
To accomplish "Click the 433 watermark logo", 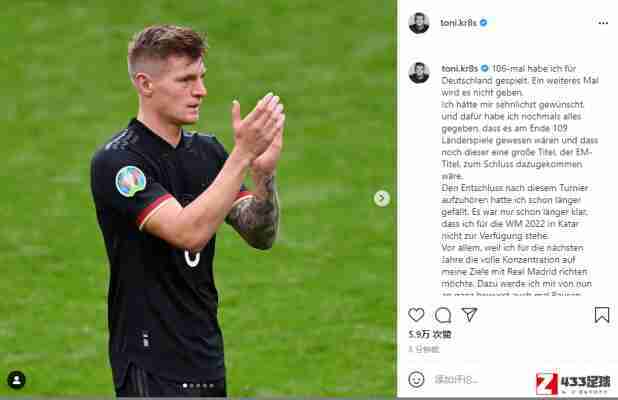I will click(x=573, y=383).
